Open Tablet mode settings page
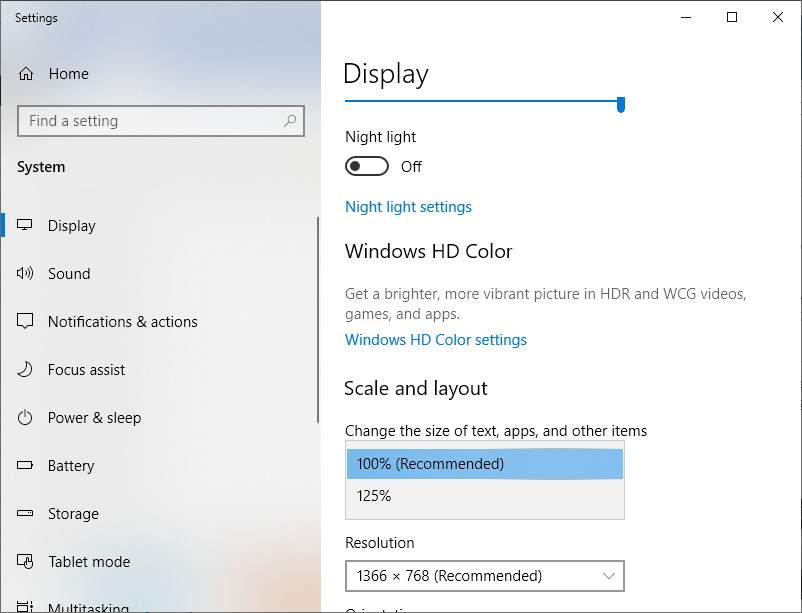Image resolution: width=802 pixels, height=613 pixels. click(x=89, y=562)
